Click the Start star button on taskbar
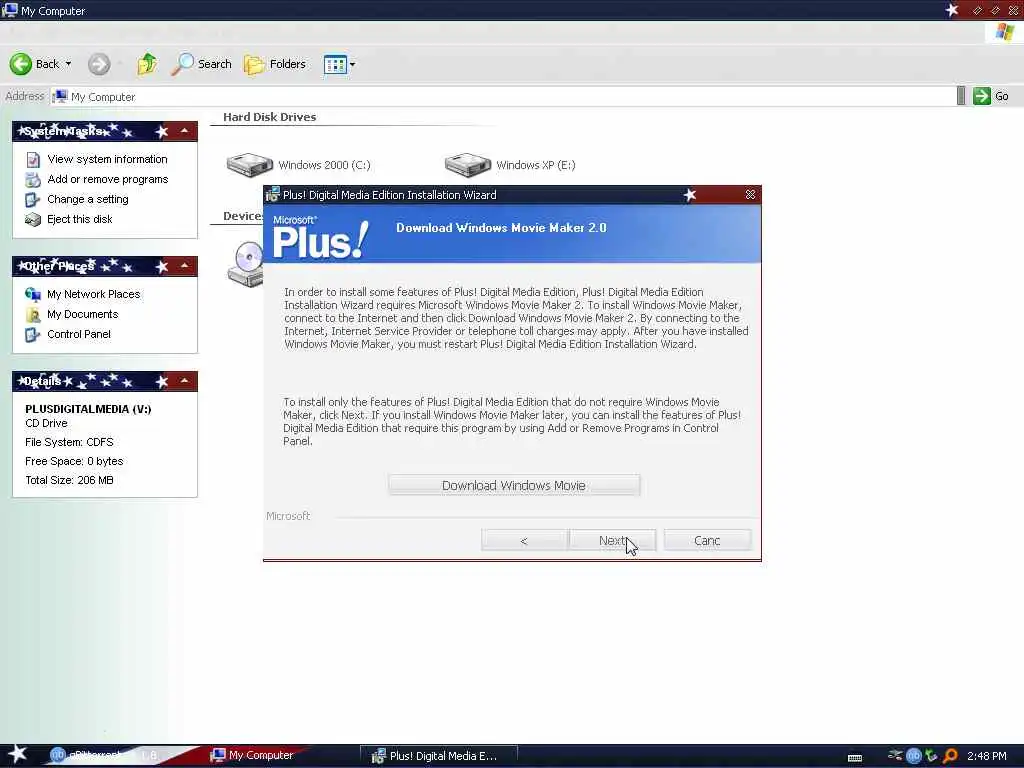 tap(18, 755)
